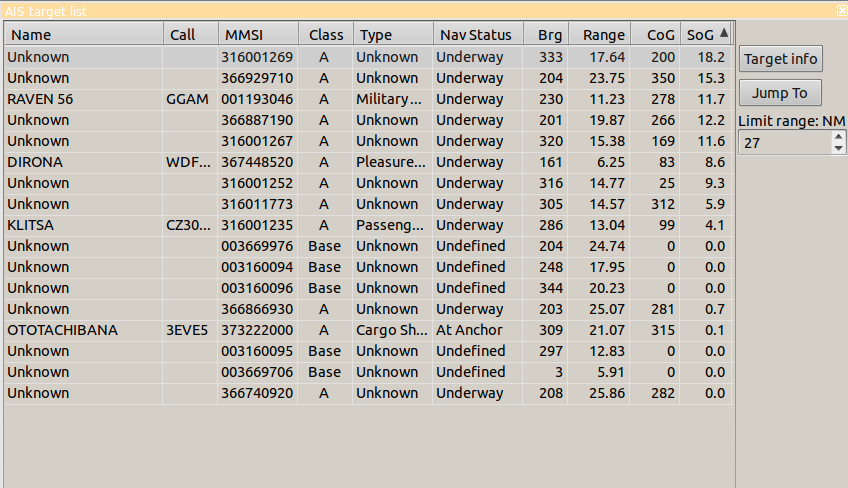848x488 pixels.
Task: Focus the Limit range NM input field
Action: tap(784, 143)
